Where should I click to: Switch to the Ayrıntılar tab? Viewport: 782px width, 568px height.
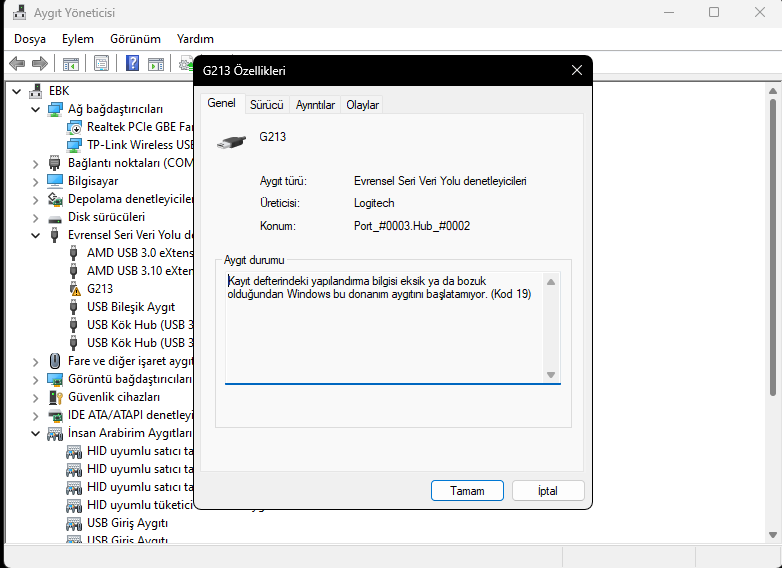coord(315,105)
